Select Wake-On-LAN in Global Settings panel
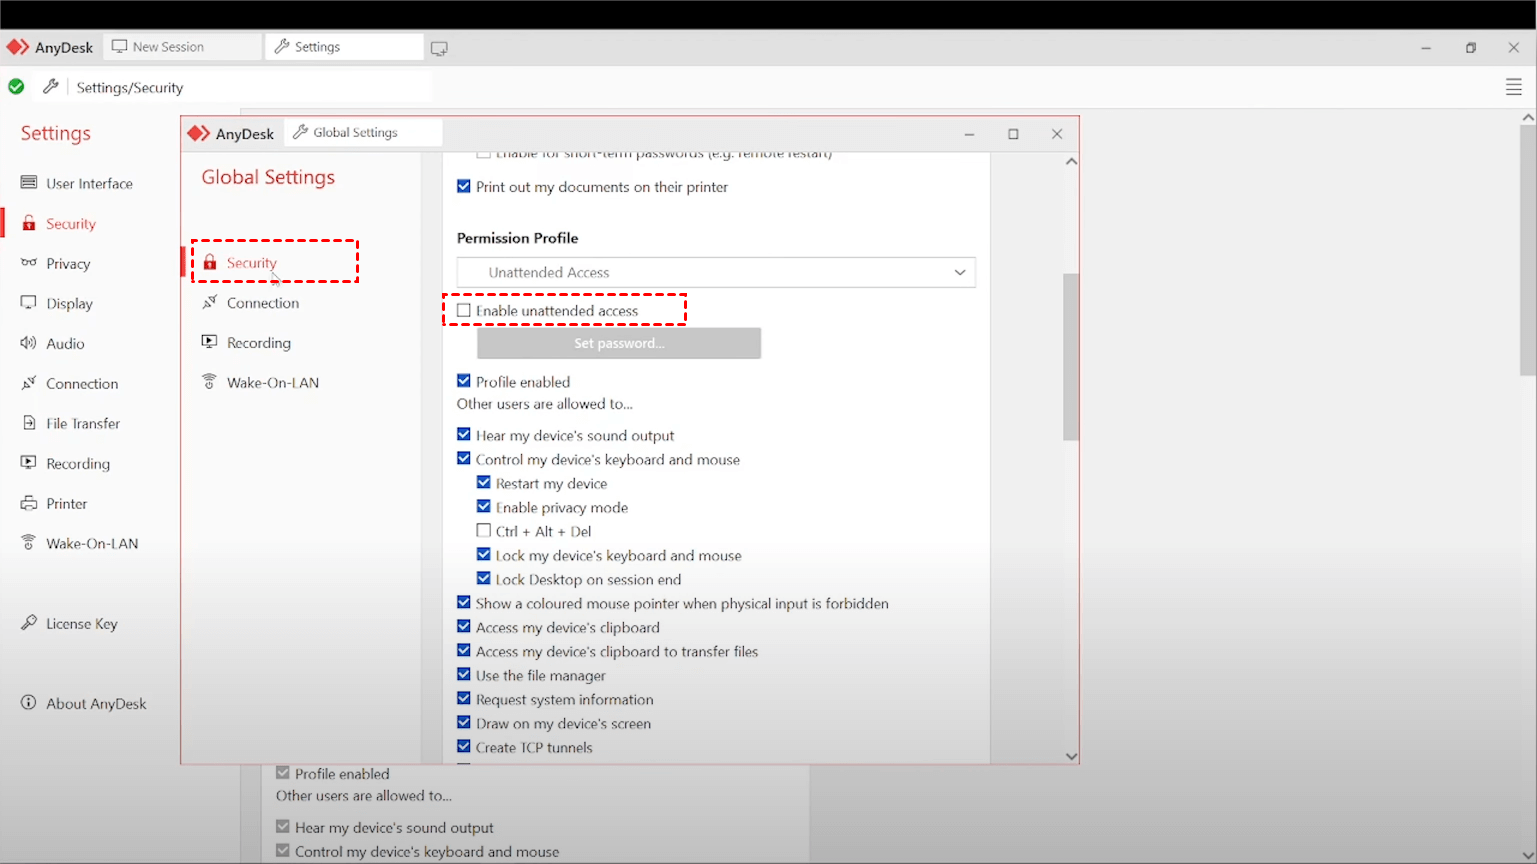Viewport: 1537px width, 864px height. pos(272,383)
